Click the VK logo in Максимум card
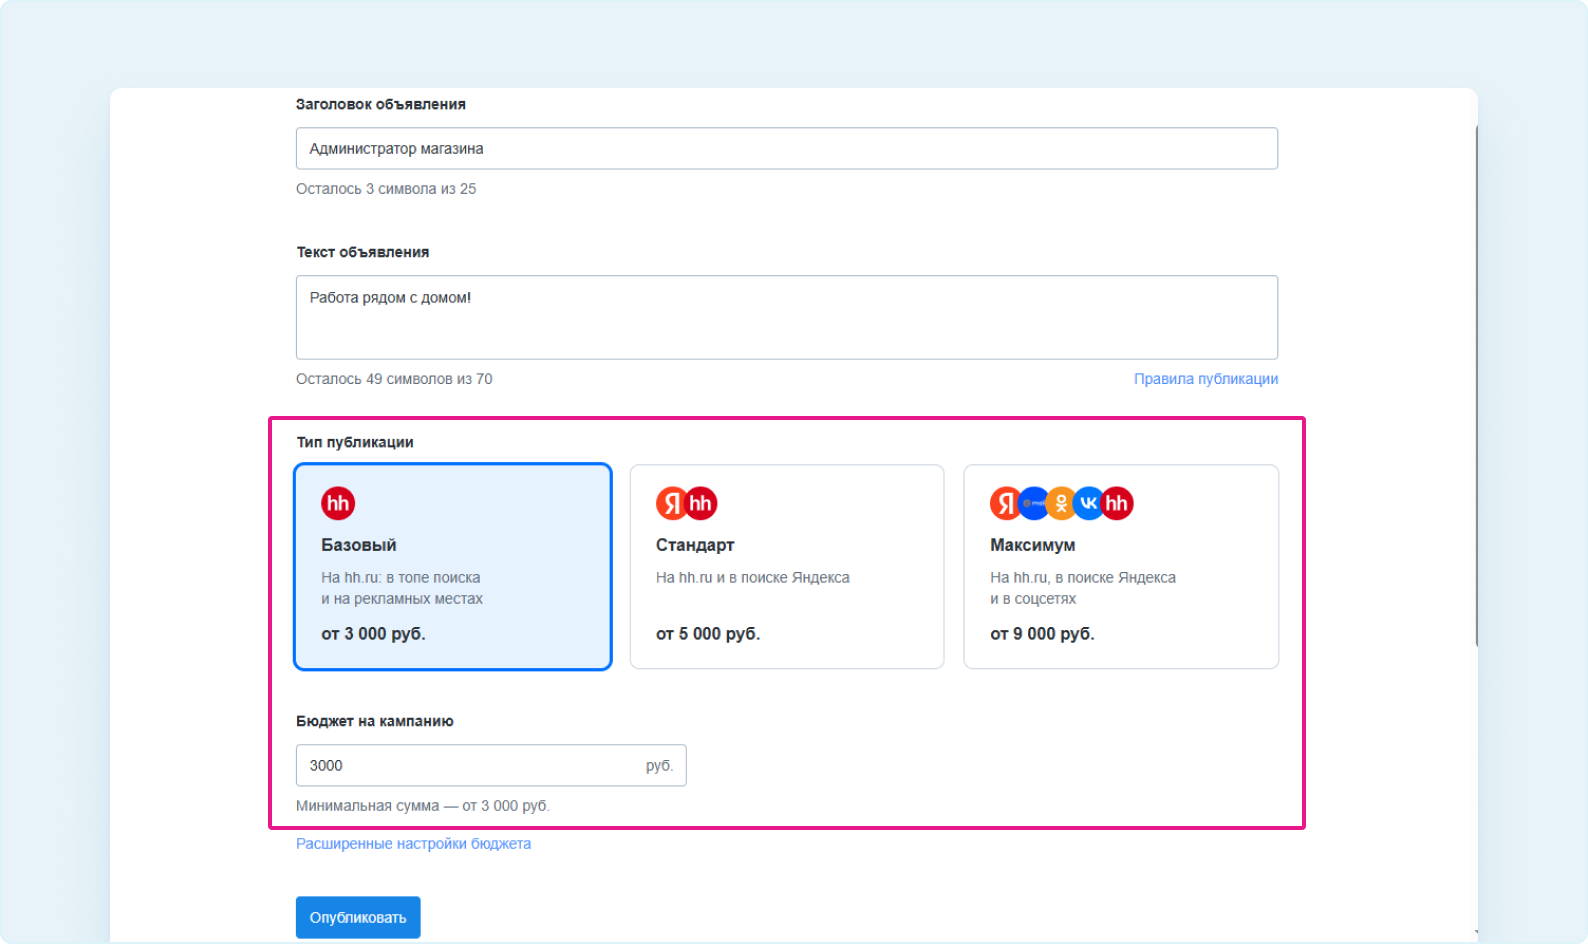1588x944 pixels. click(x=1088, y=503)
